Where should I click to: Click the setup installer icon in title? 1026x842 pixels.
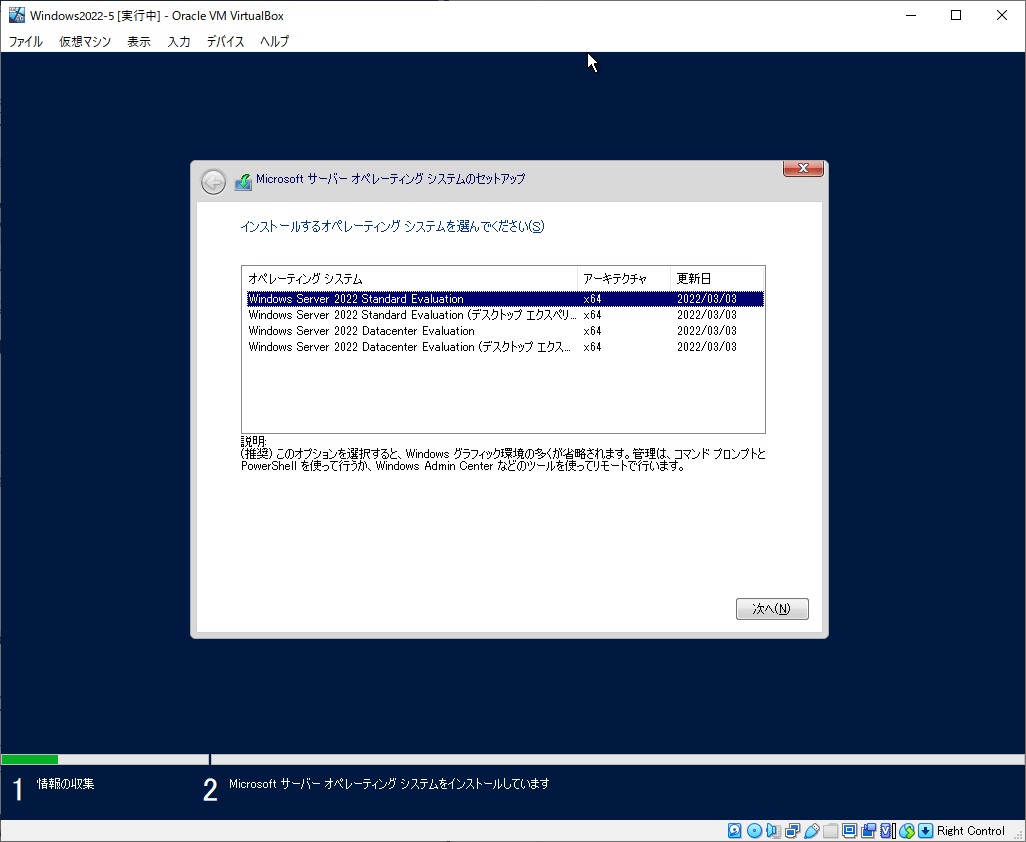coord(243,181)
